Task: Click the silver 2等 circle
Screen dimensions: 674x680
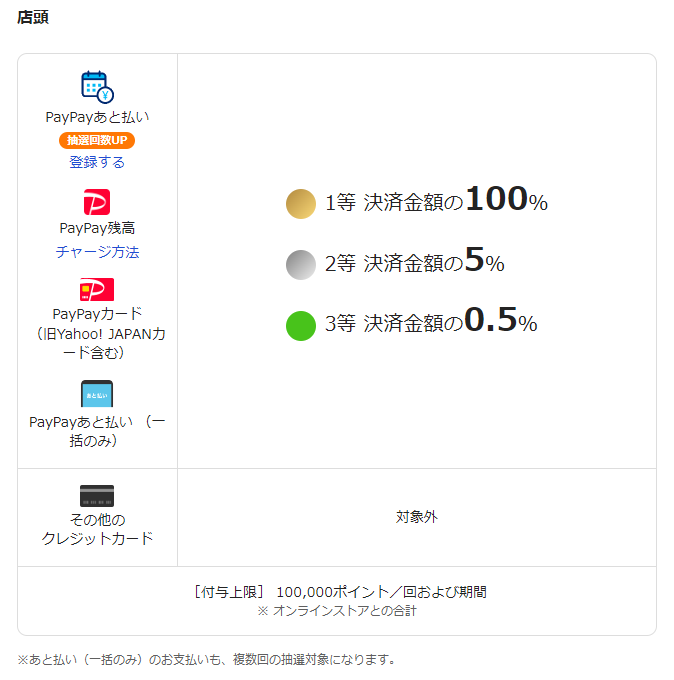Action: click(301, 265)
